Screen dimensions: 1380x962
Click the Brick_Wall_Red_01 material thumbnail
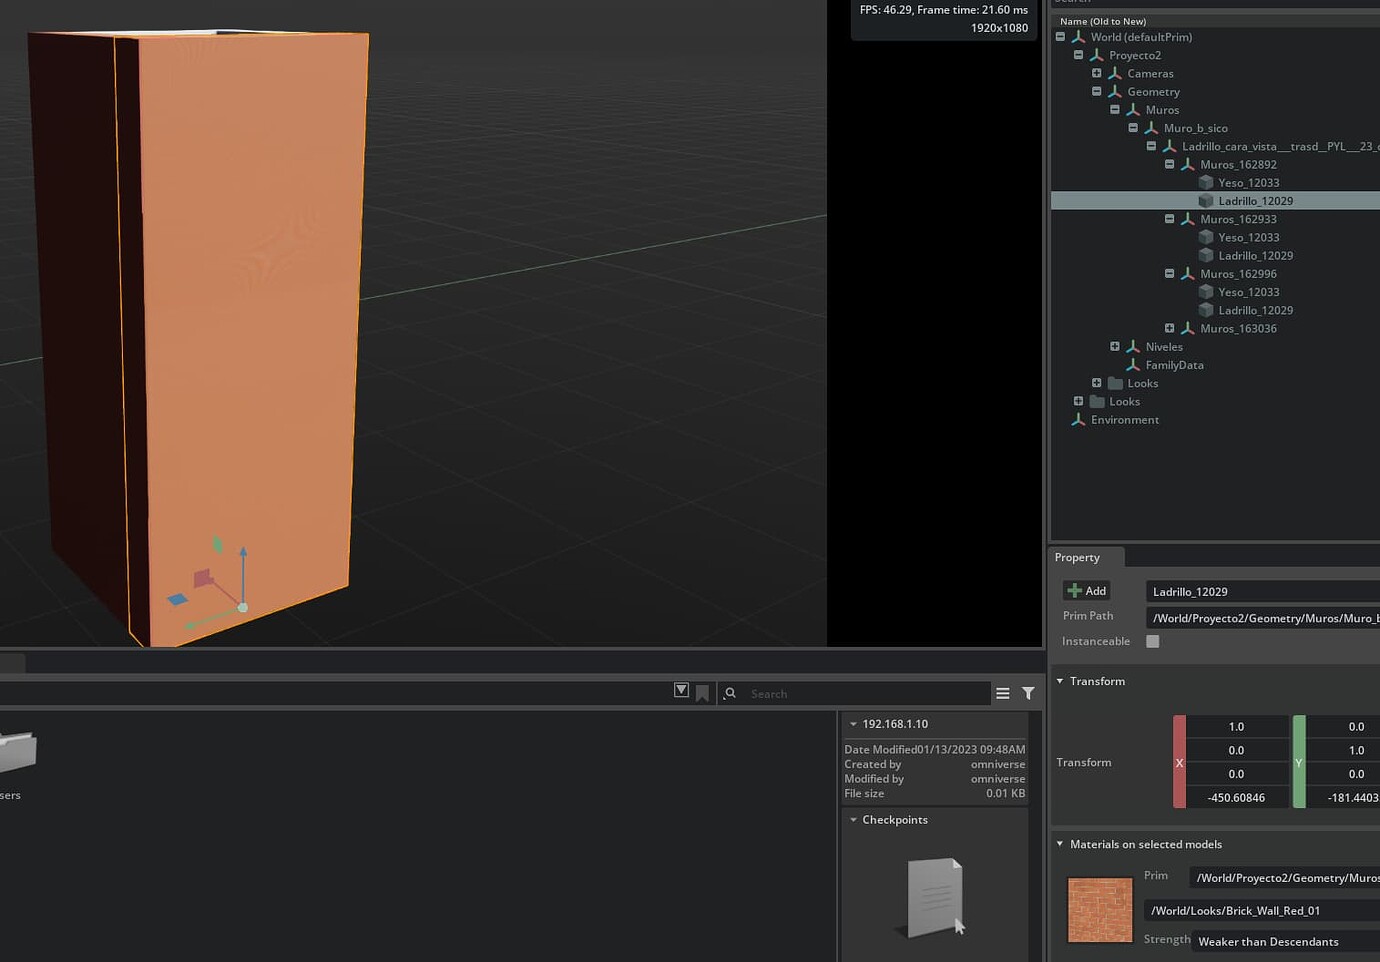[1099, 909]
